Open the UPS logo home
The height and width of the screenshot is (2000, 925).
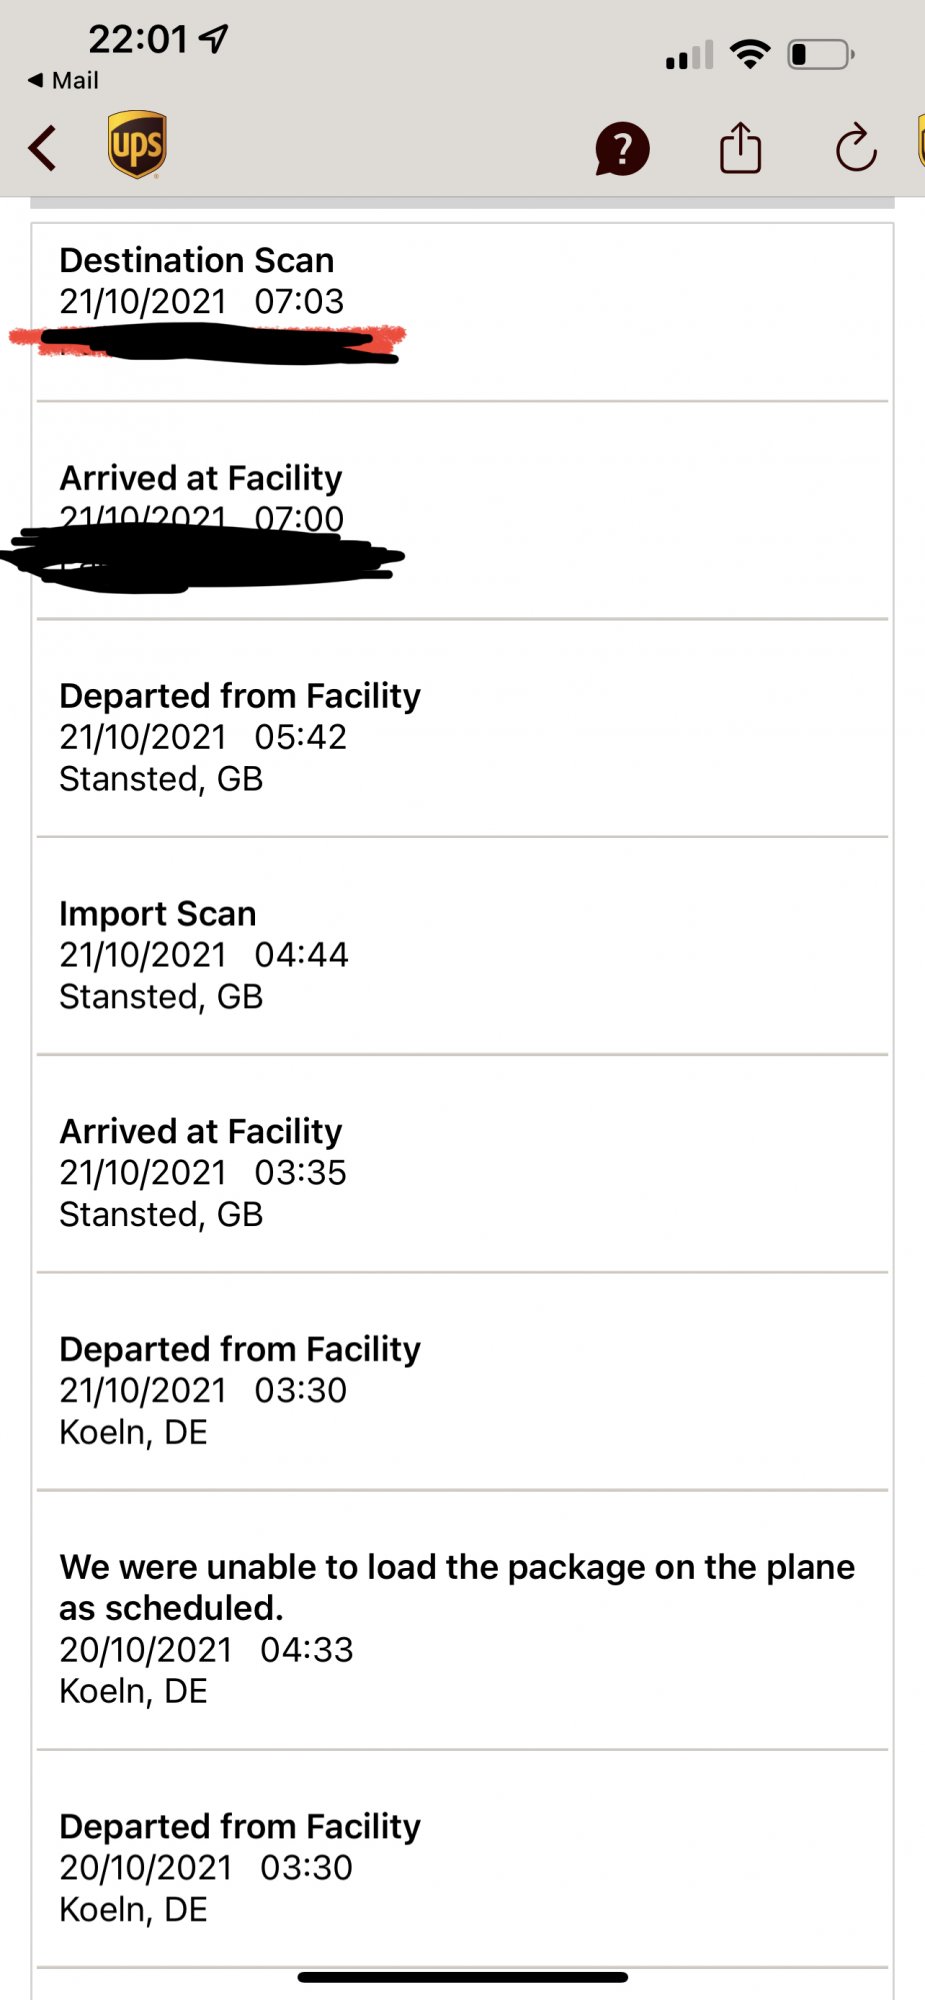point(137,145)
